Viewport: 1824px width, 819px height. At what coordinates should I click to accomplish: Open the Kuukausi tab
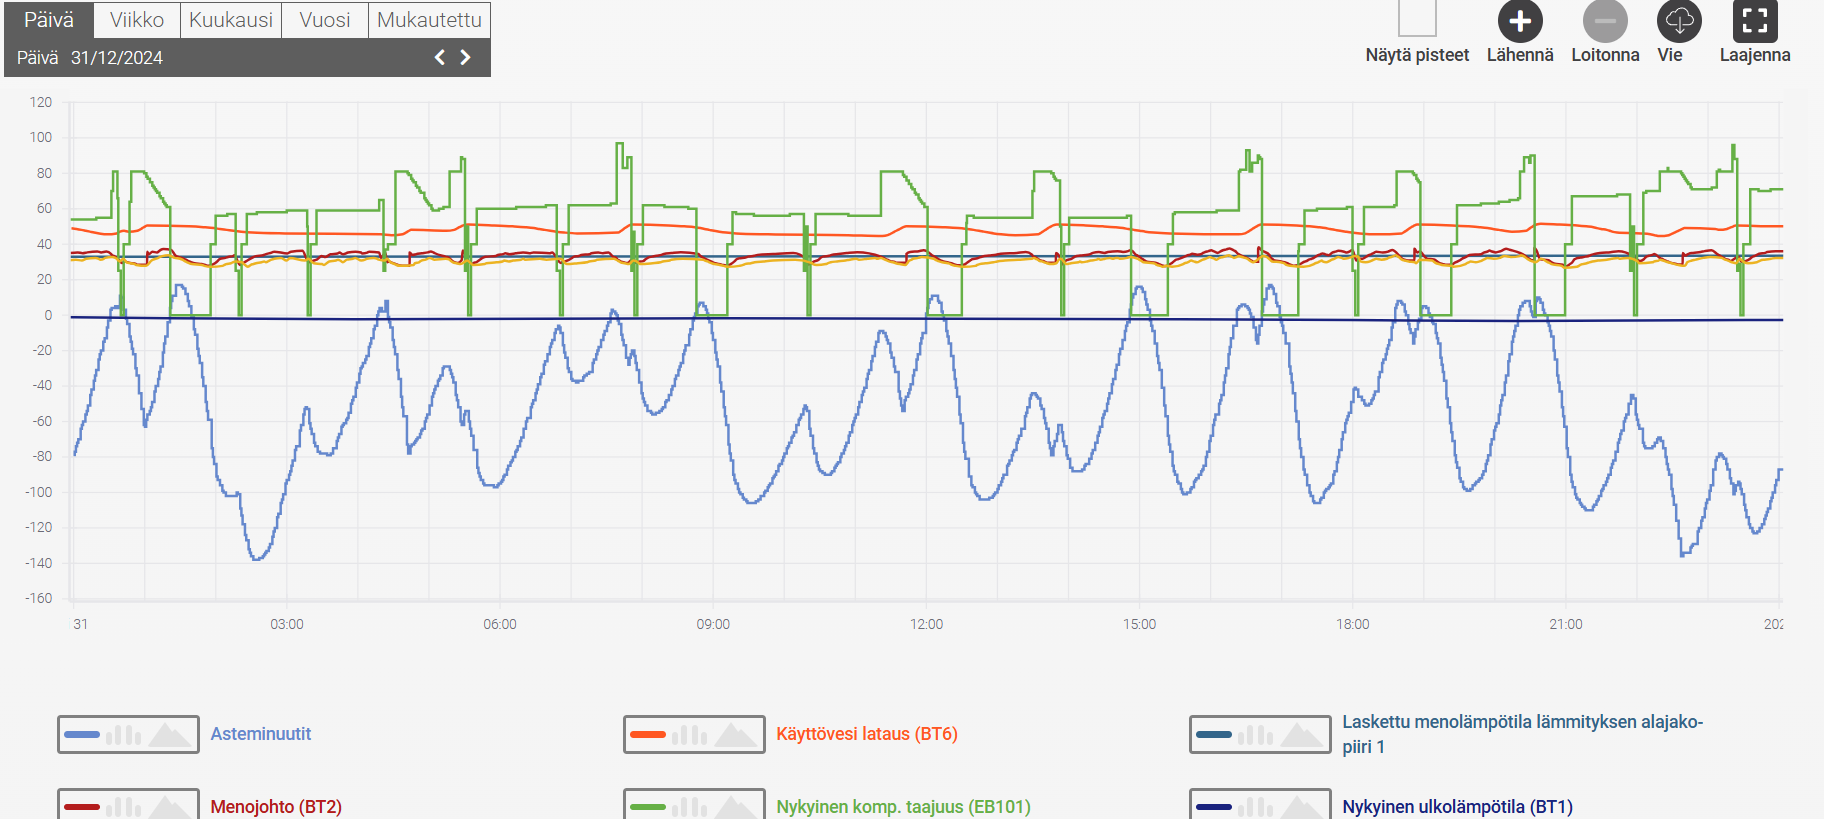click(231, 20)
